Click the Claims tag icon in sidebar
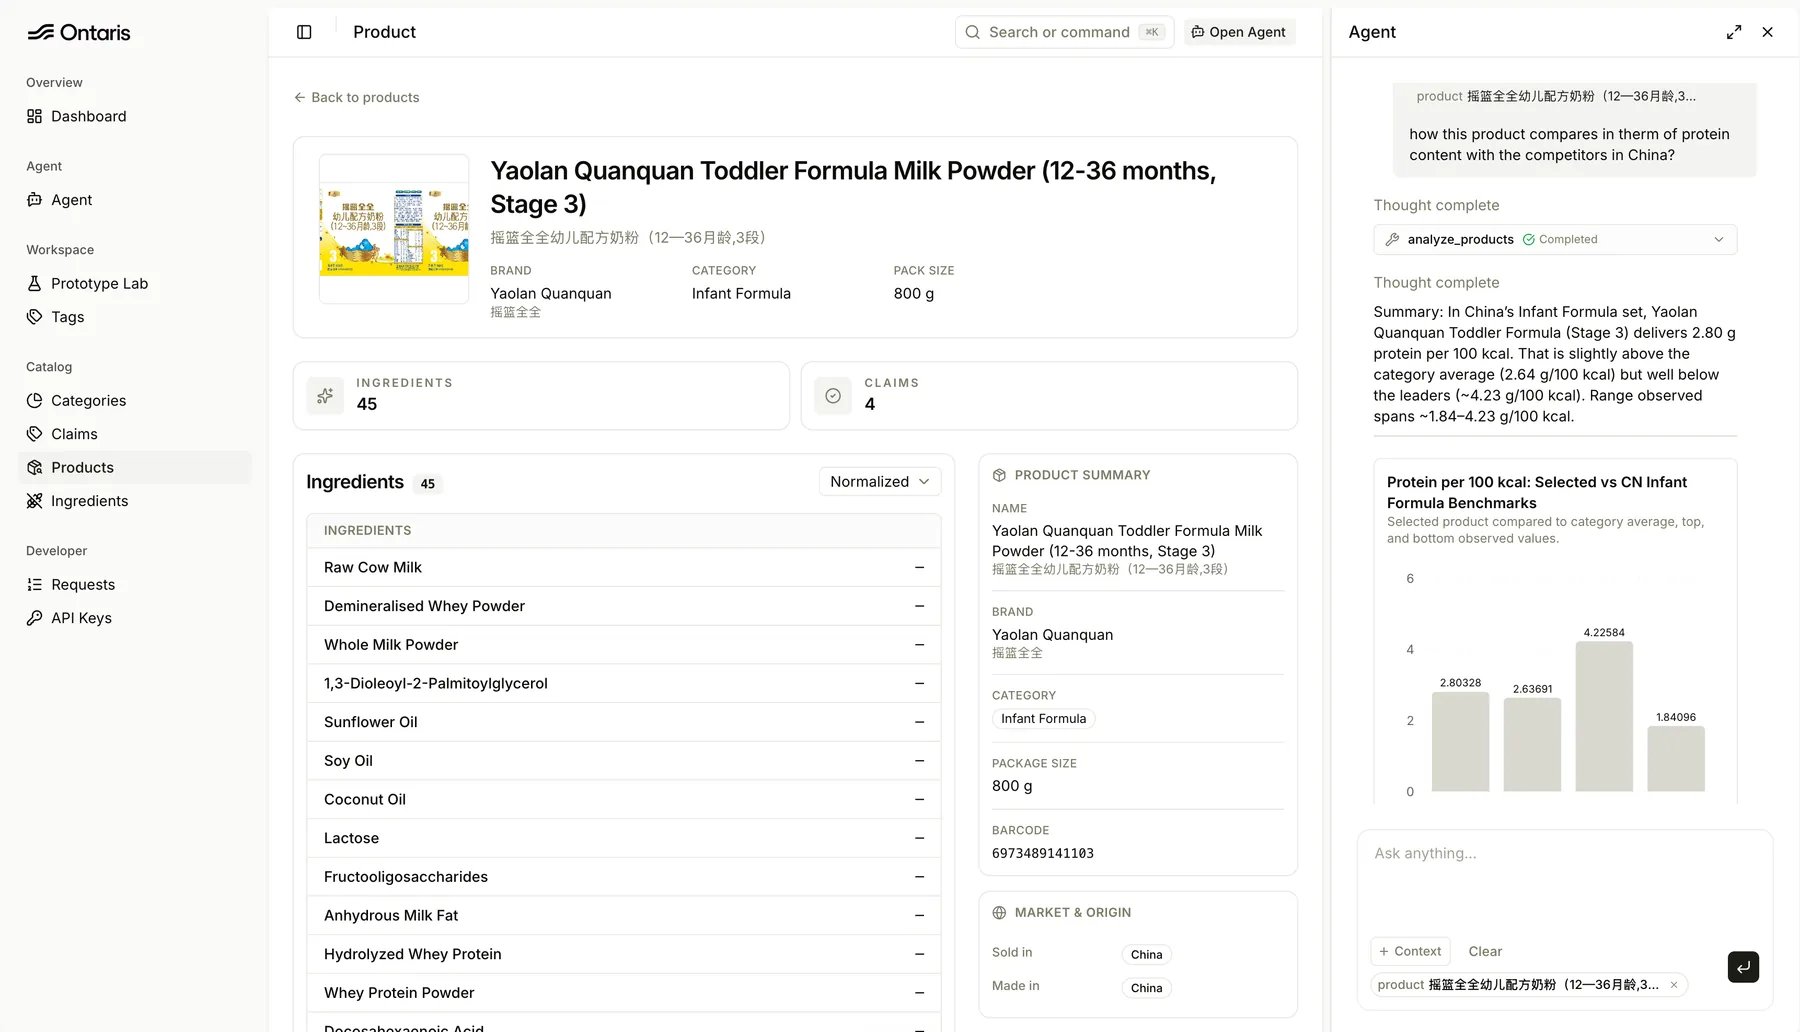Screen dimensions: 1800x1032 (x=34, y=434)
